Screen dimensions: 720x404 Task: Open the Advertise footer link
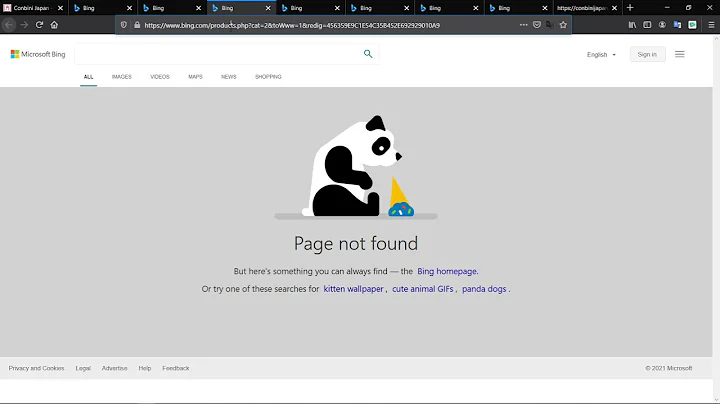(114, 368)
